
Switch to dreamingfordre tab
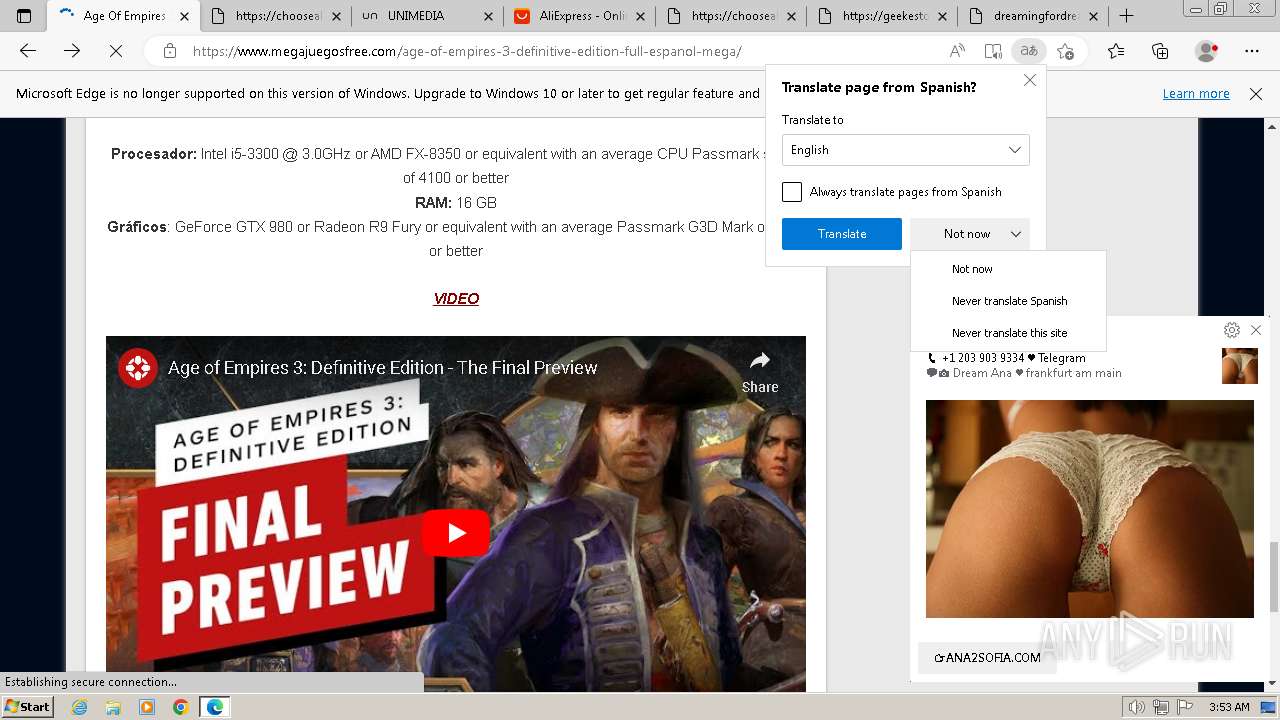click(x=1034, y=16)
